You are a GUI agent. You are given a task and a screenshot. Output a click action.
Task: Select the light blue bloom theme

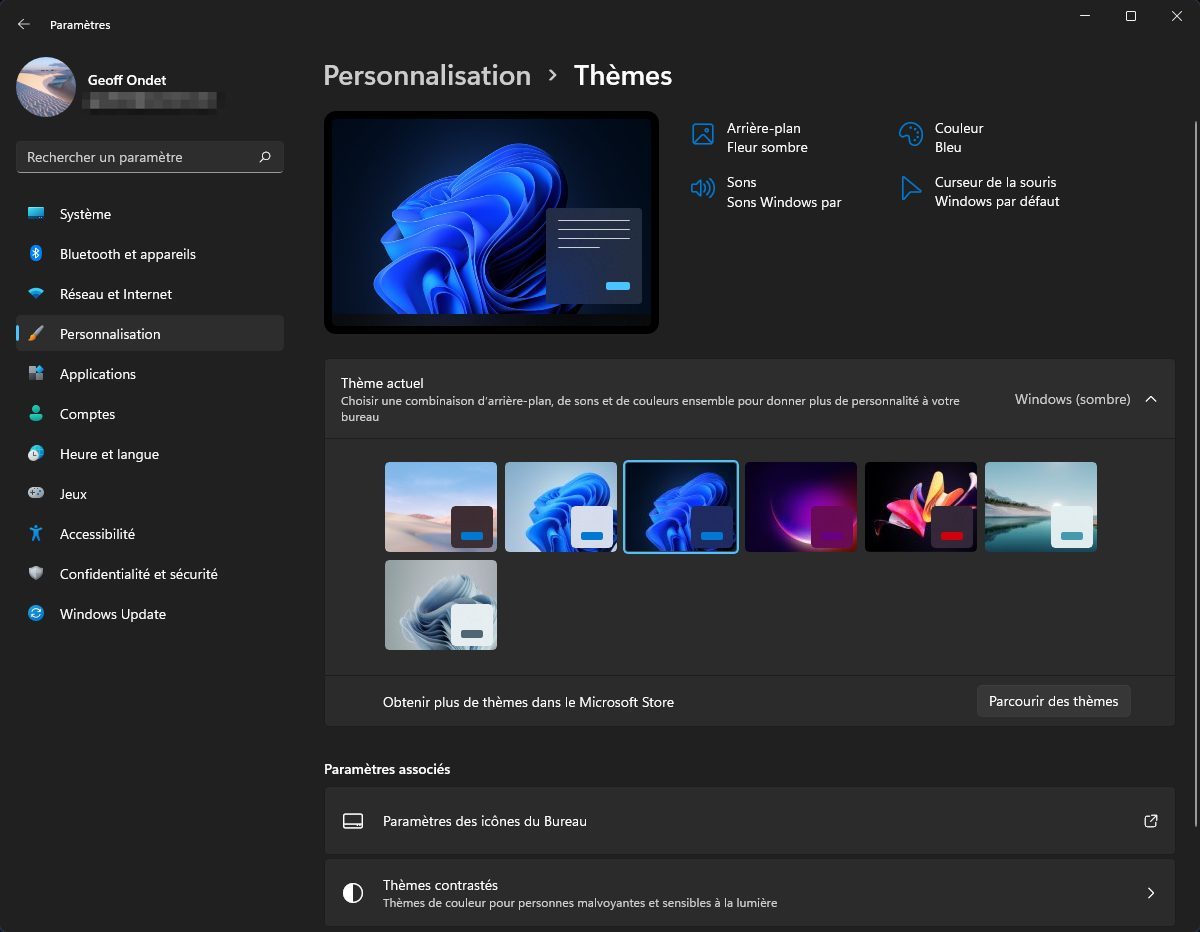tap(561, 507)
